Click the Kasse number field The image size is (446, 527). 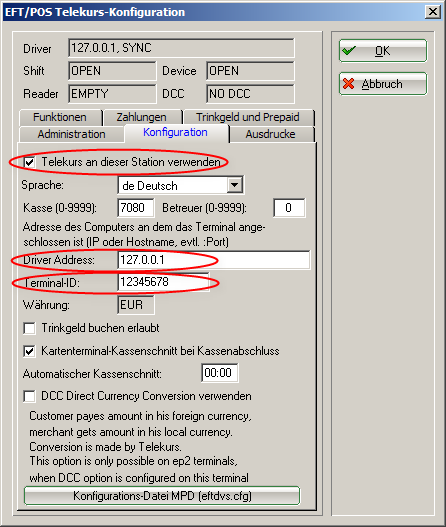pos(136,208)
